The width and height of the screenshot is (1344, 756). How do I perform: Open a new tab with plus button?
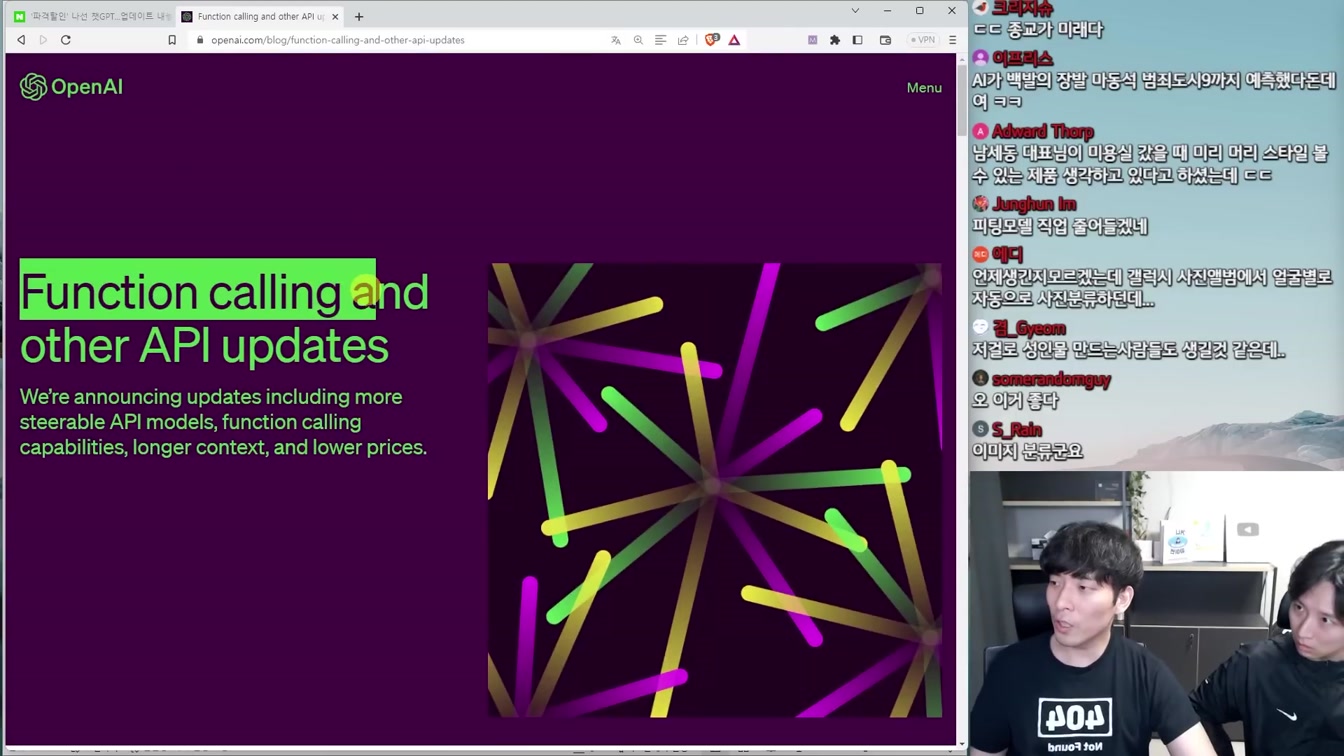[359, 16]
